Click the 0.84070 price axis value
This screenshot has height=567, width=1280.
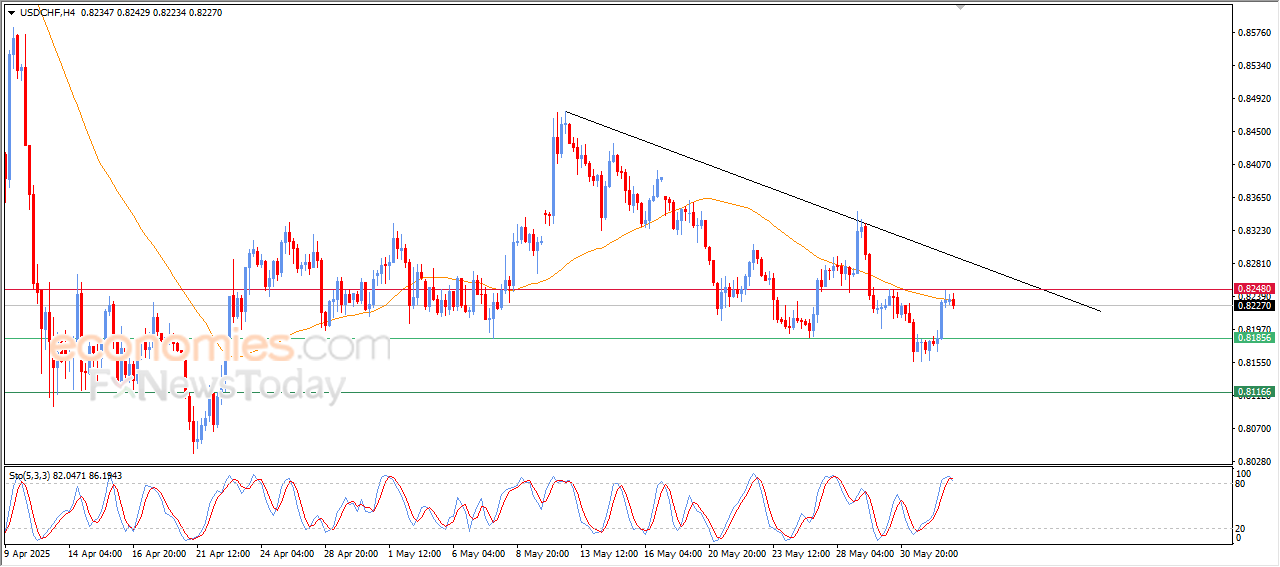coord(1254,165)
